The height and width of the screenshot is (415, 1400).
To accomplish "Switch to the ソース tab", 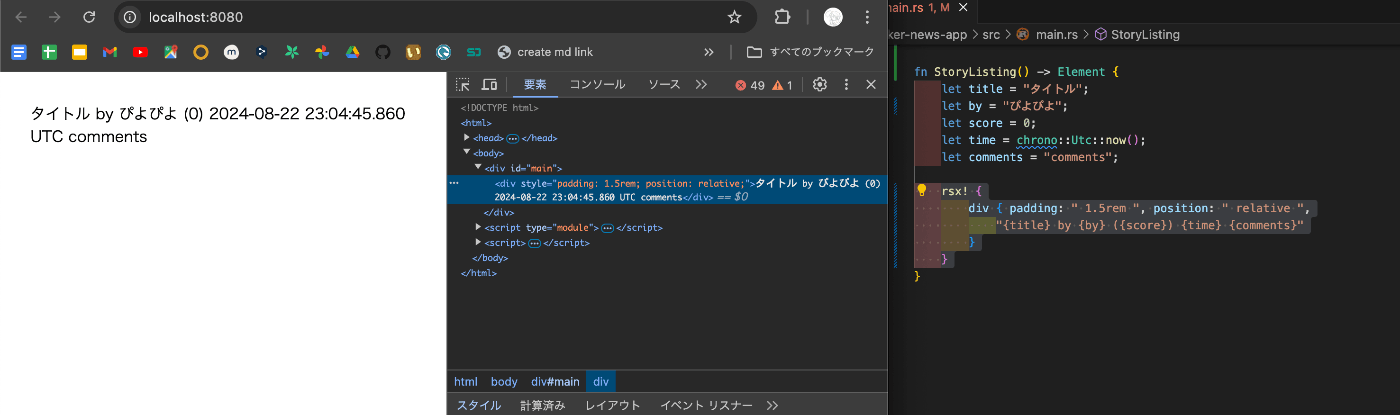I will click(x=664, y=85).
